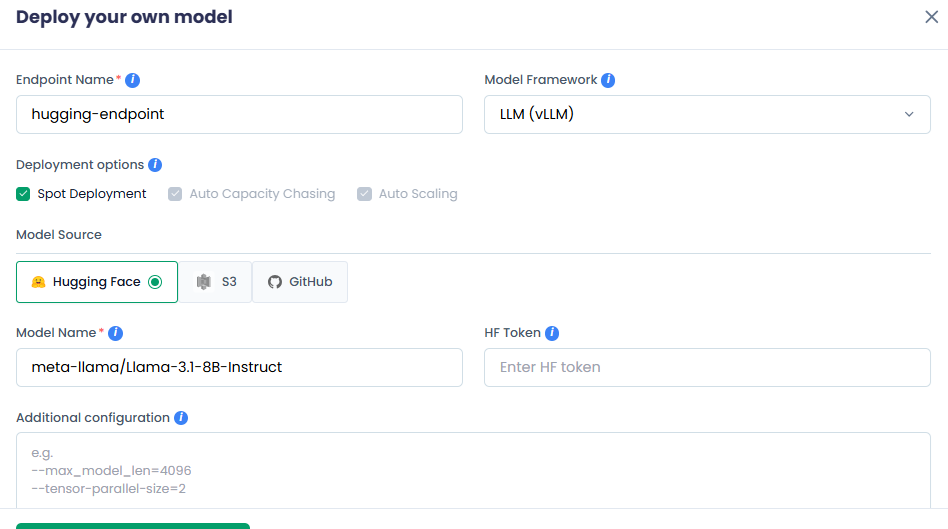The image size is (948, 529).
Task: Close the Deploy your own model dialog
Action: [x=931, y=17]
